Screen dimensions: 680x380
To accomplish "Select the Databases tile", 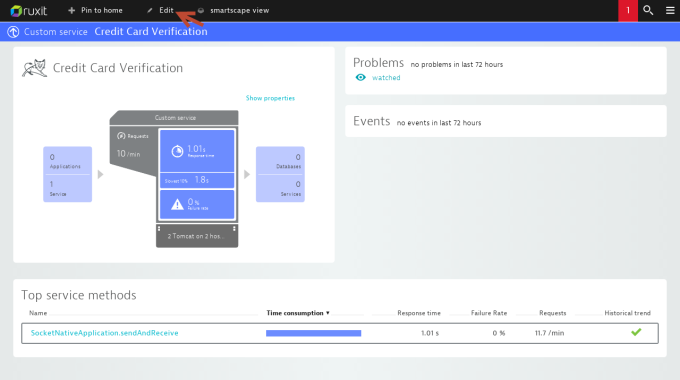I will [280, 161].
